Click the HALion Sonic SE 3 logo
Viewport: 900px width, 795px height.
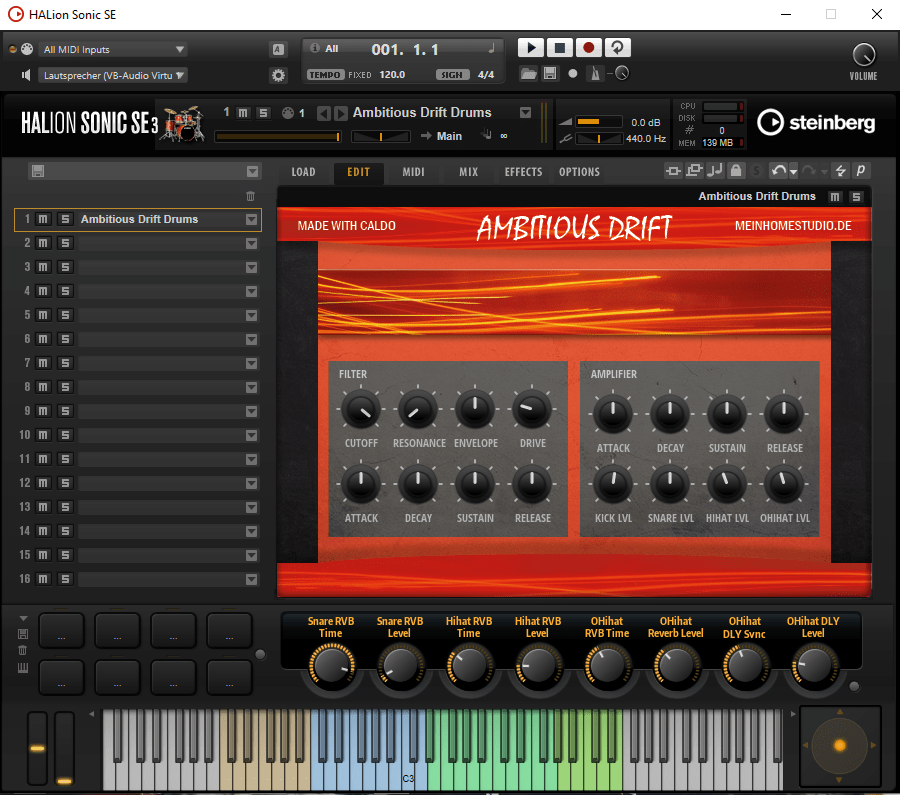(x=90, y=123)
